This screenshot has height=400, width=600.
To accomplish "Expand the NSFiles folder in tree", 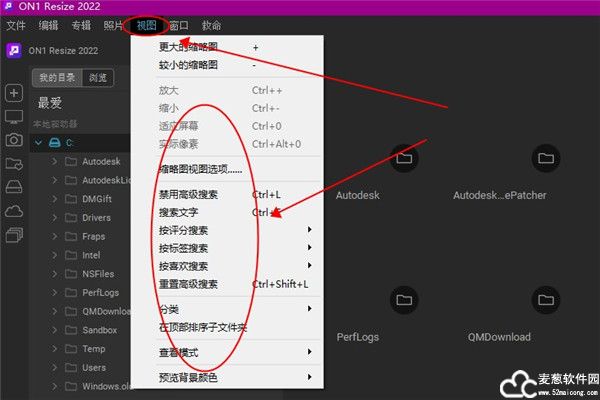I will pyautogui.click(x=54, y=274).
